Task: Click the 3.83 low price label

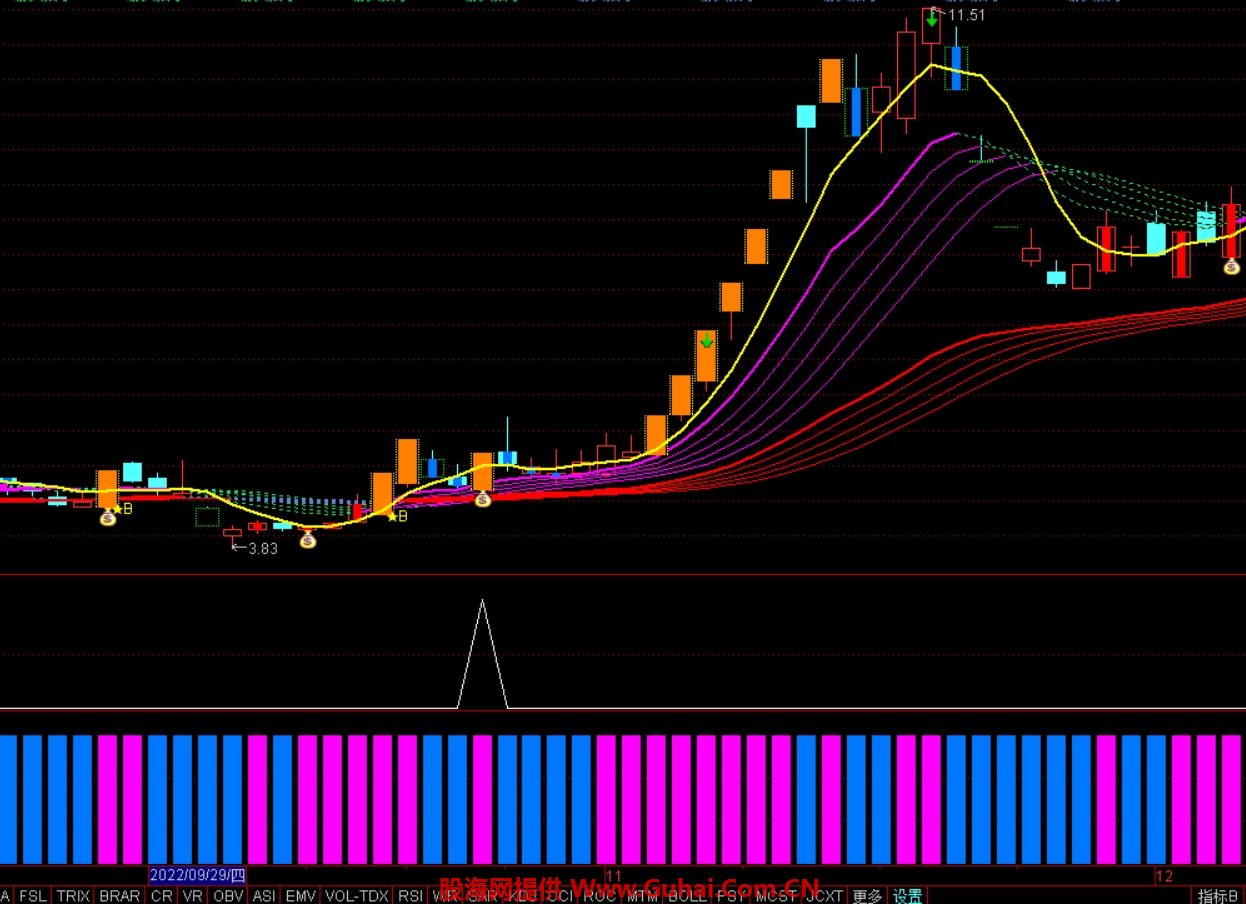Action: point(262,548)
